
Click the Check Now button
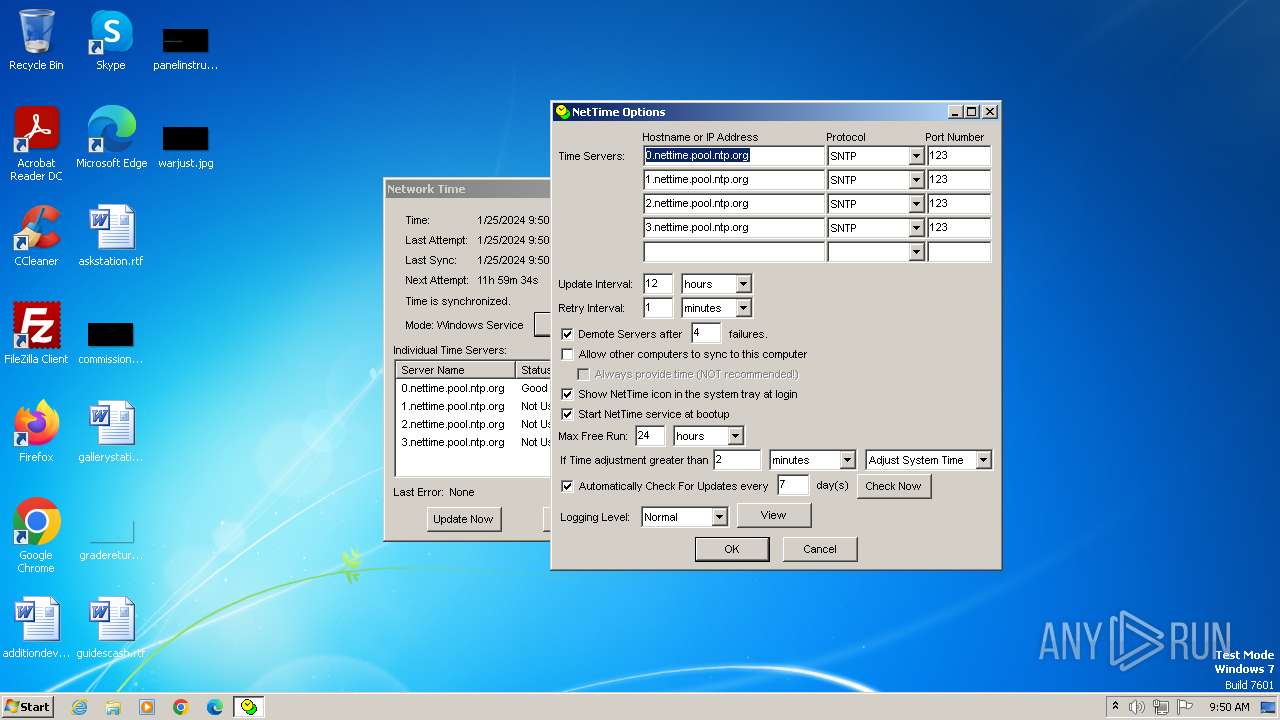893,486
